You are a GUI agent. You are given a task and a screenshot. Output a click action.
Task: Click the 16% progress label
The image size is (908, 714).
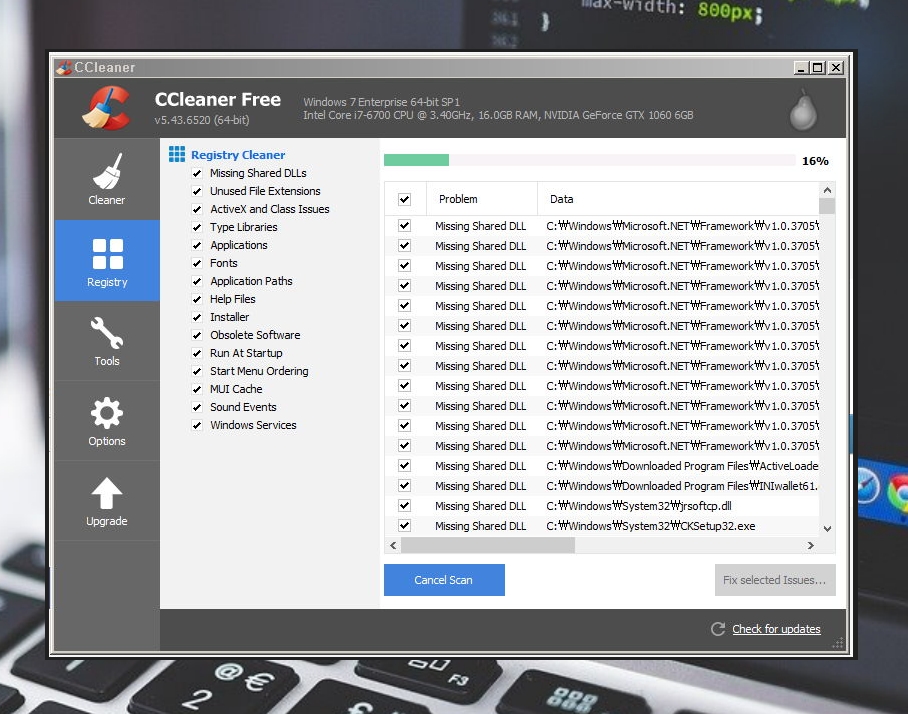[815, 161]
